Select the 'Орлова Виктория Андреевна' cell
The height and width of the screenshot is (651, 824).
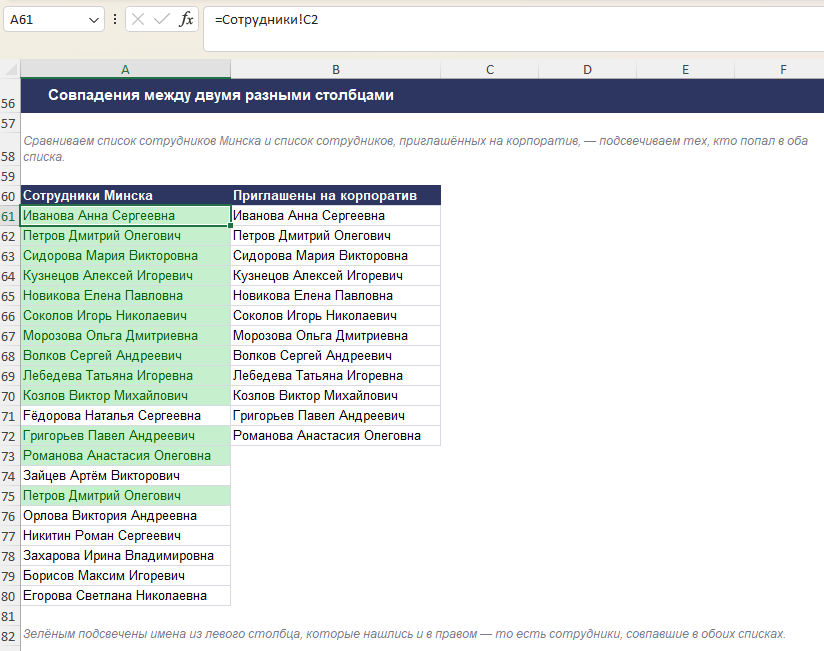pyautogui.click(x=126, y=516)
